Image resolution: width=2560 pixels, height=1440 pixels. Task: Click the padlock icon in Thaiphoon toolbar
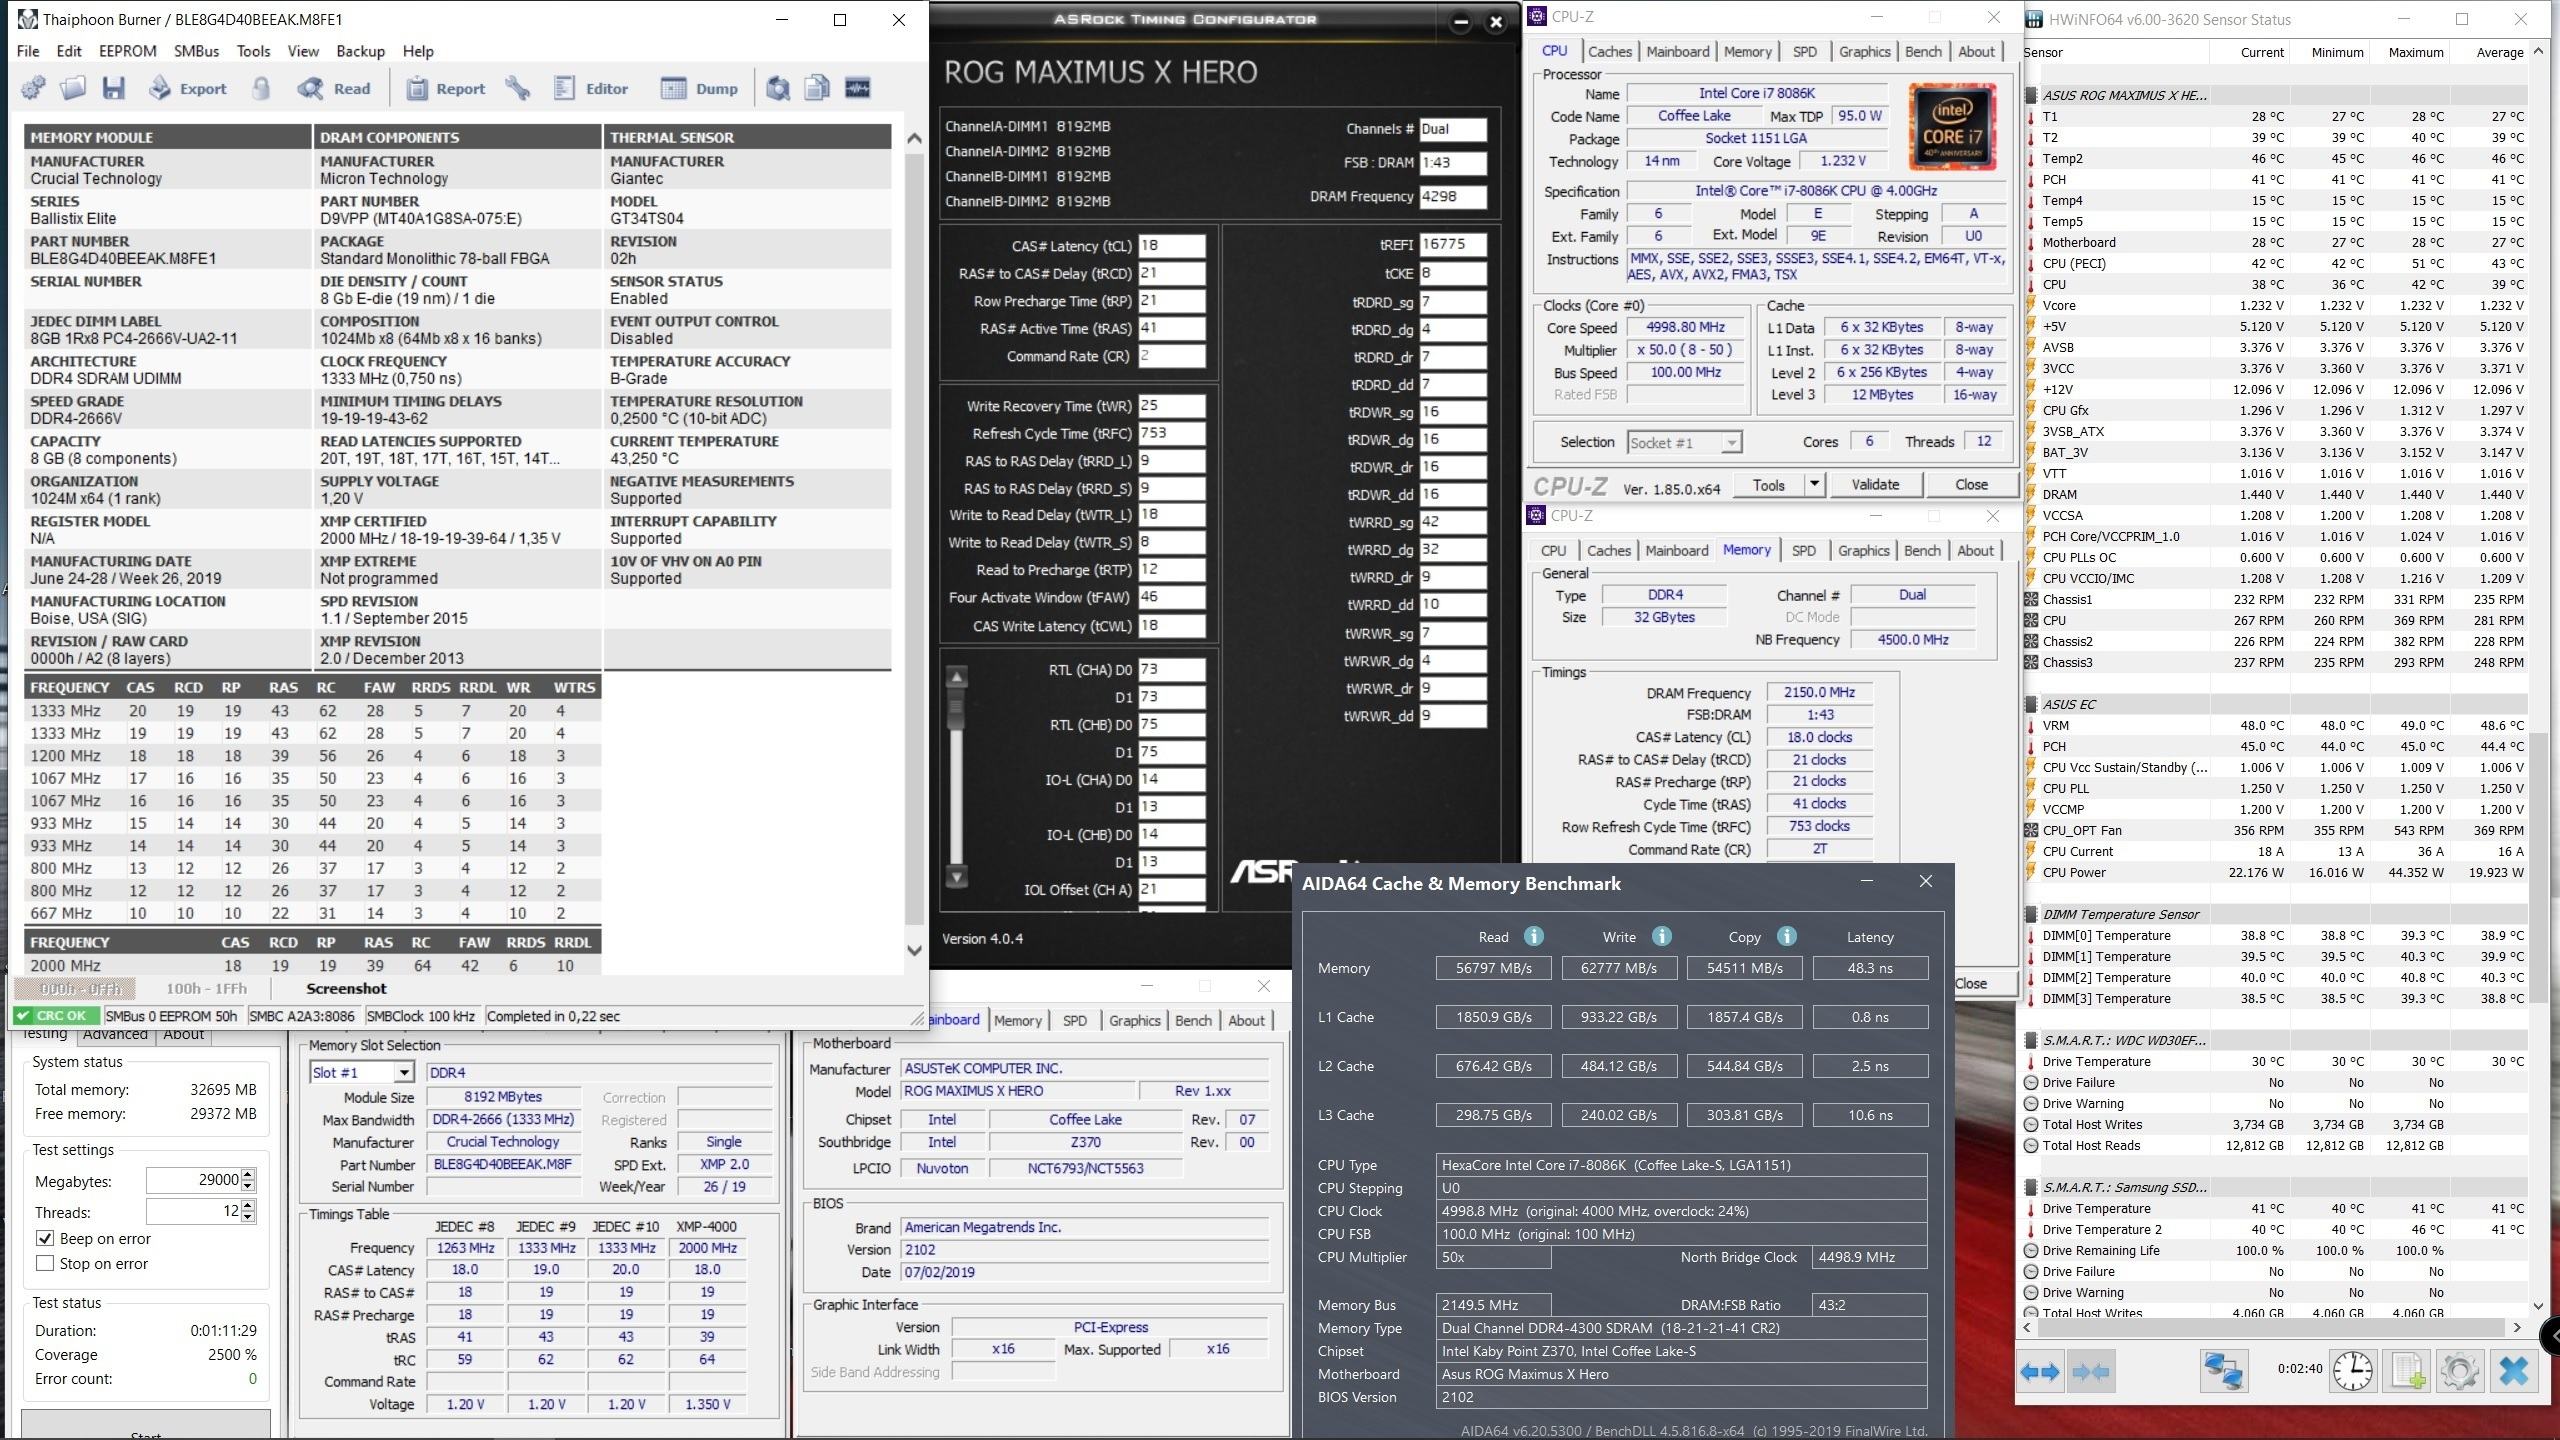(261, 88)
